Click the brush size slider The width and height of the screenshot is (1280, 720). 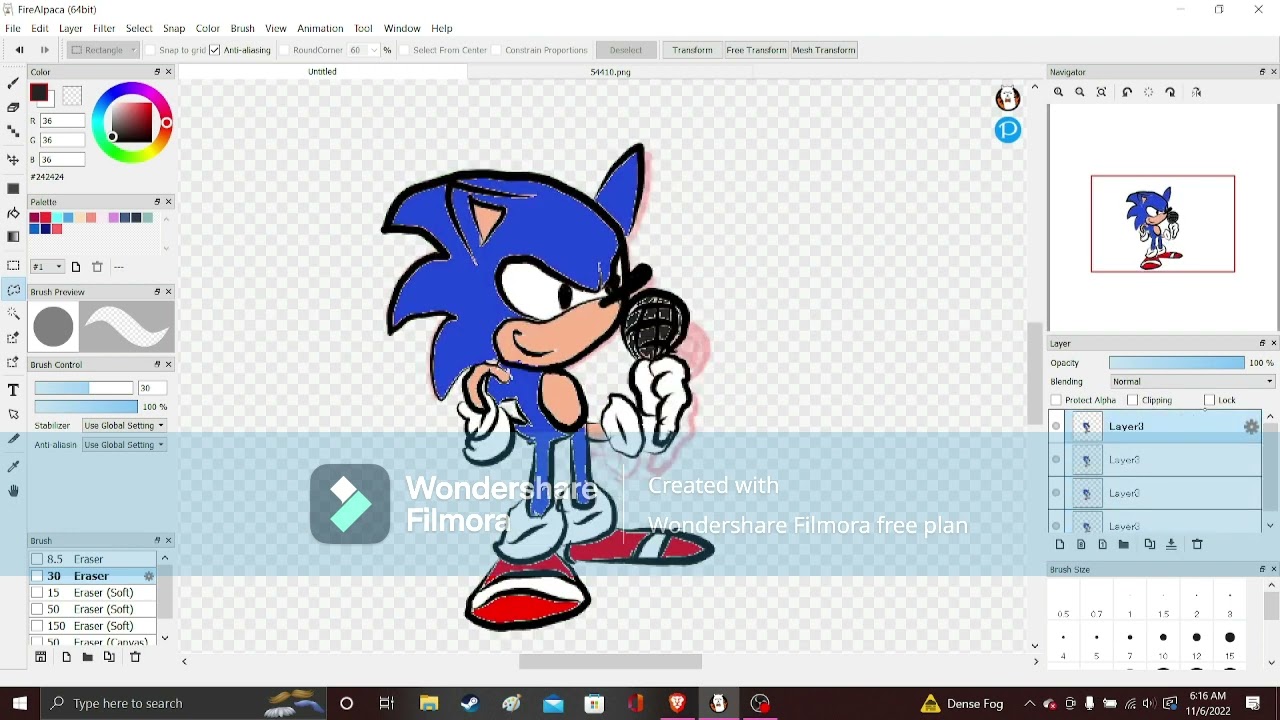(84, 388)
